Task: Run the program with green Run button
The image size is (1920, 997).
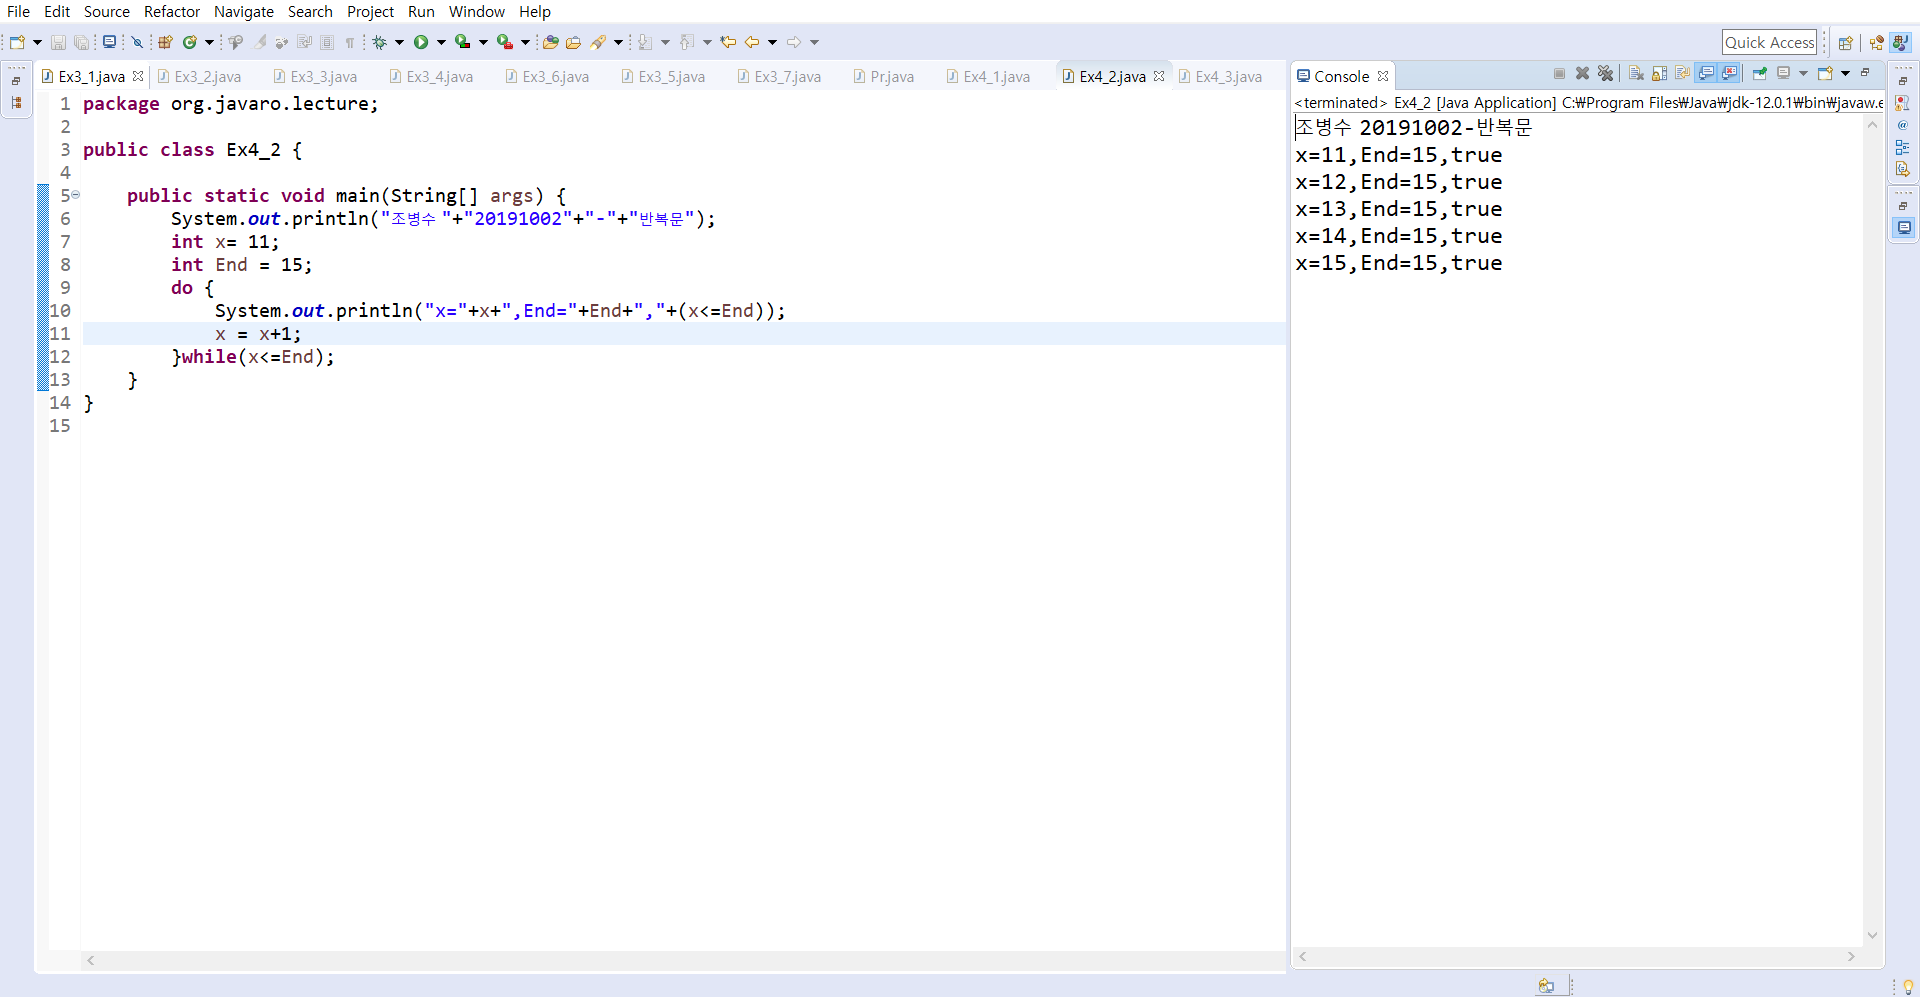Action: tap(421, 42)
